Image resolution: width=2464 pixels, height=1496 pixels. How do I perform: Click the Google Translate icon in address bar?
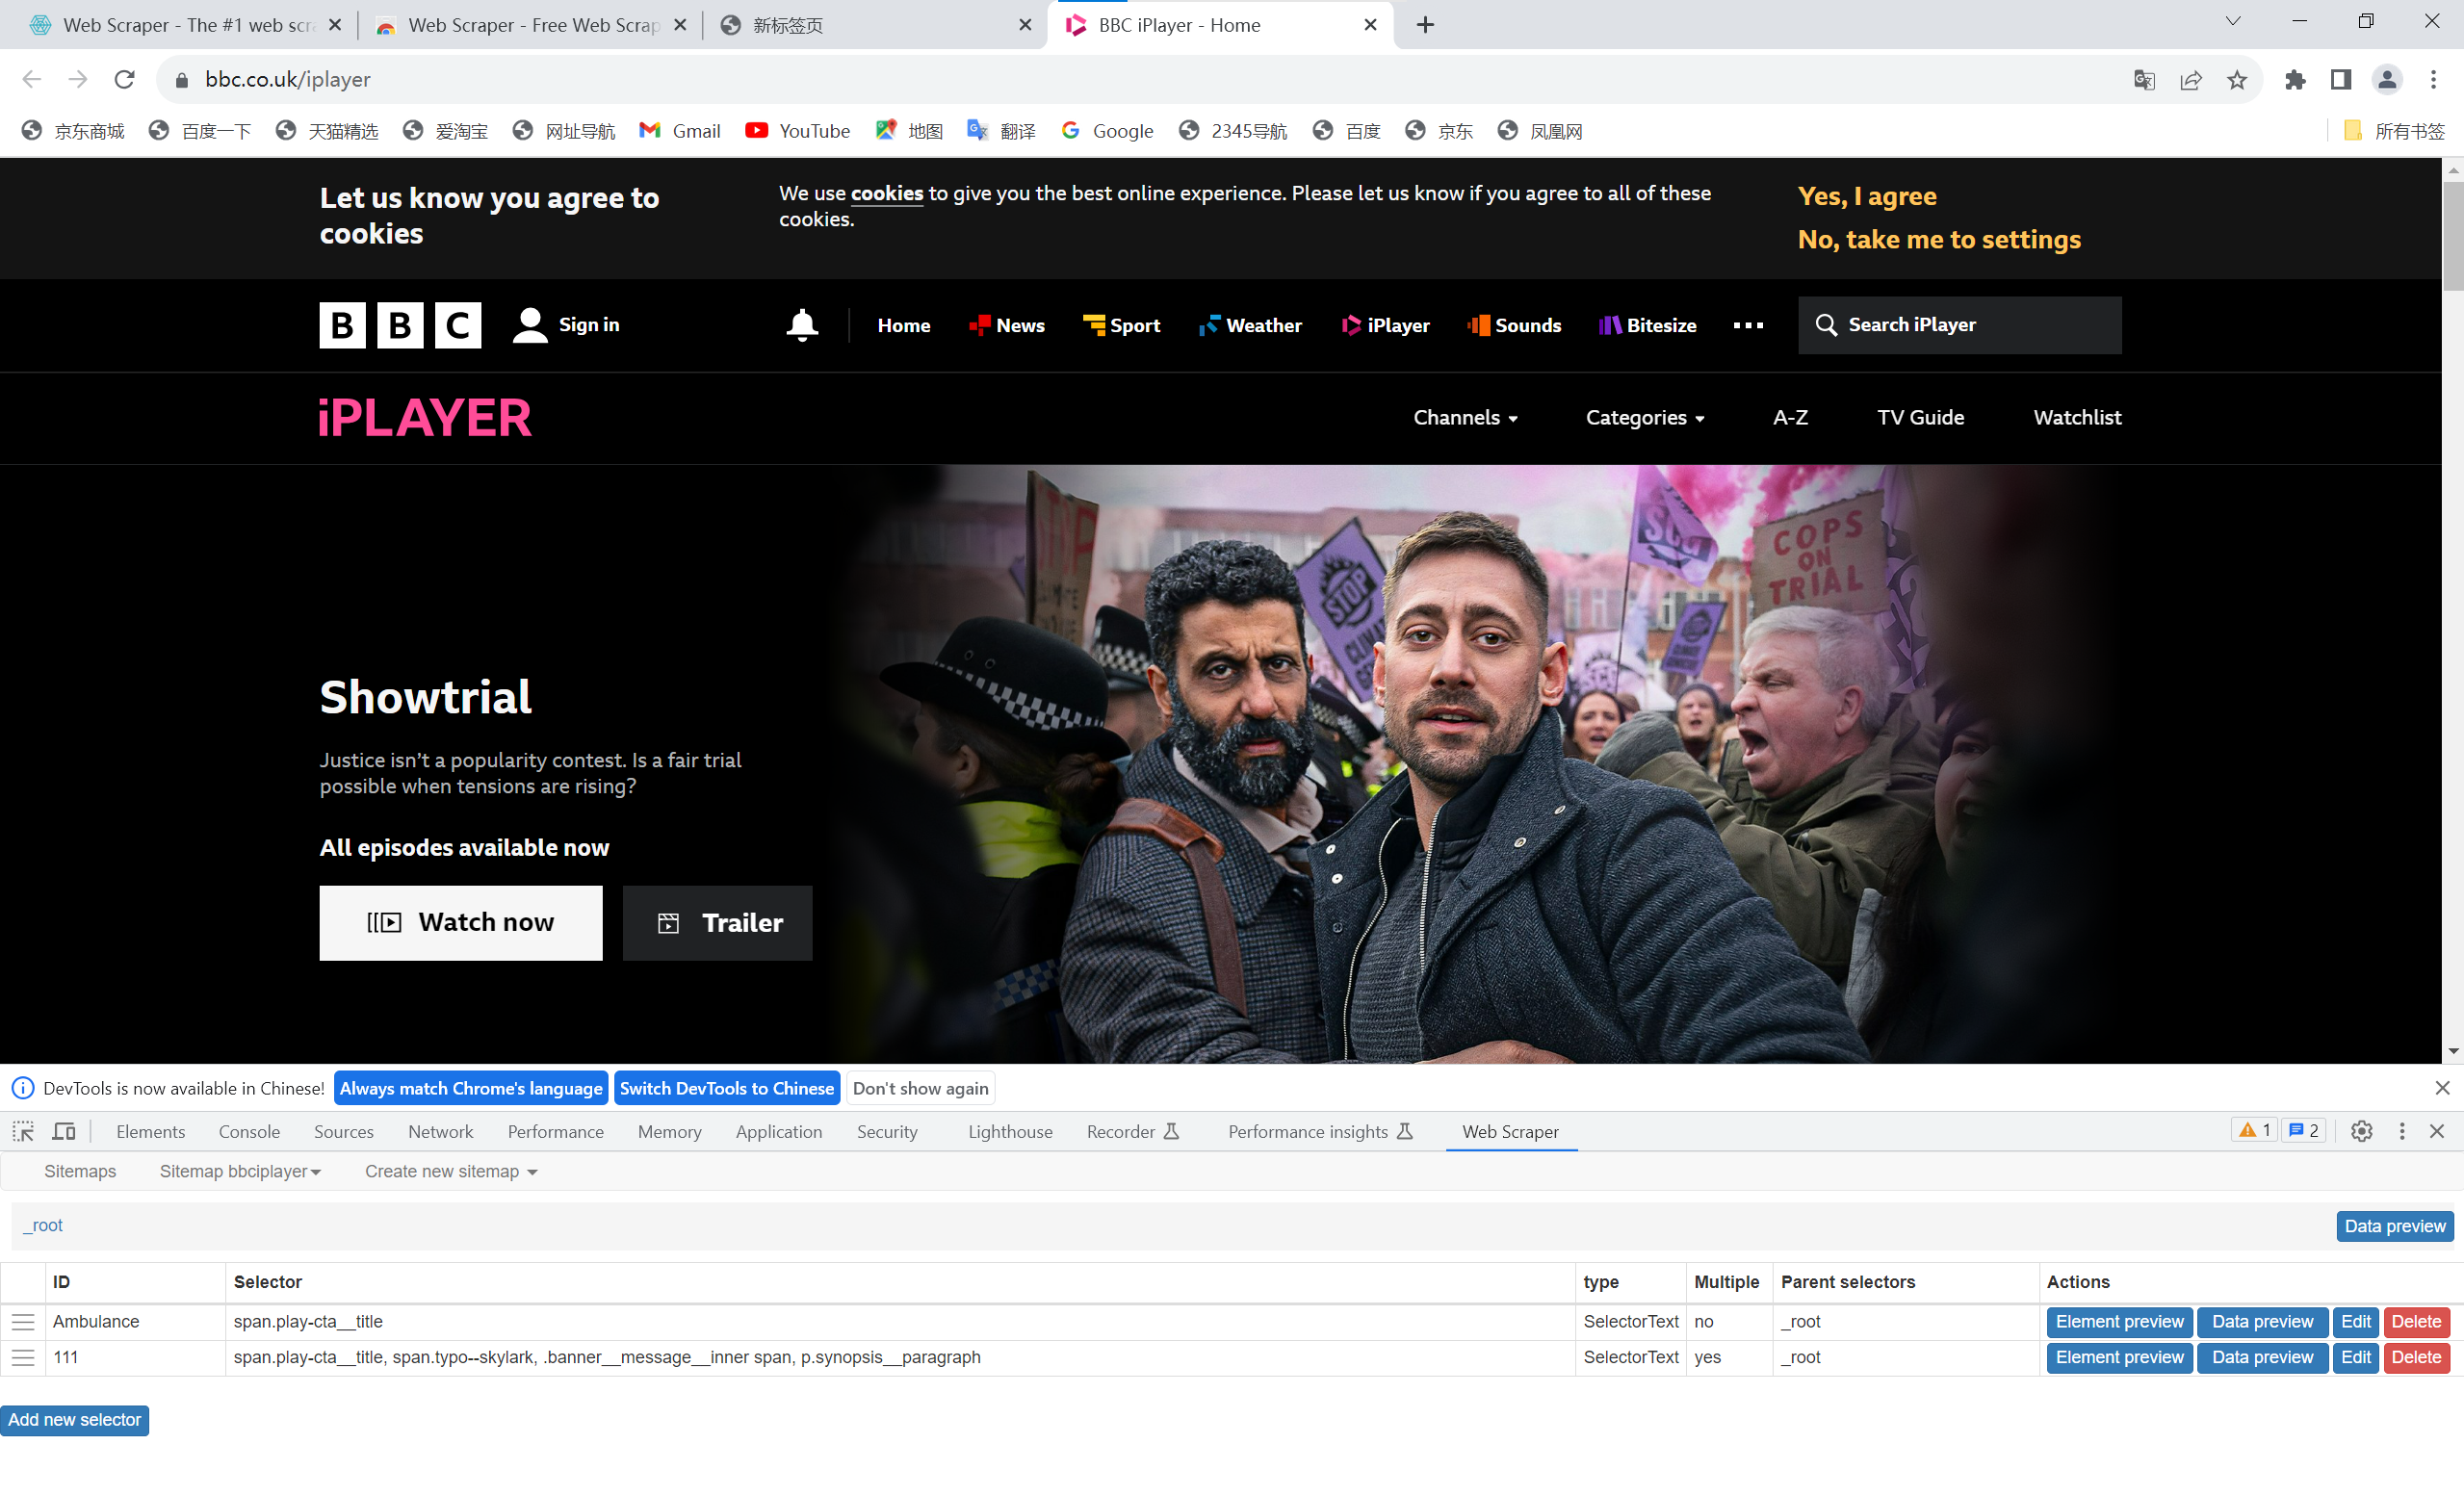pyautogui.click(x=2143, y=80)
